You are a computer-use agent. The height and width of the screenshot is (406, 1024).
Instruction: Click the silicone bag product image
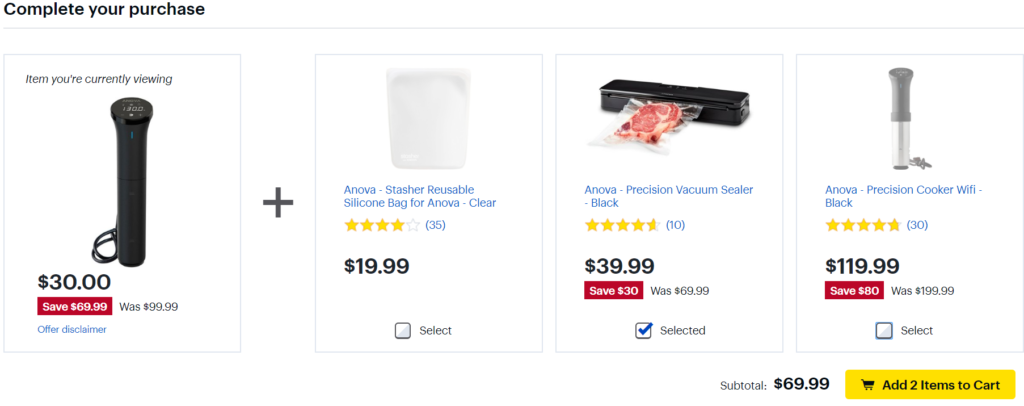pos(429,119)
